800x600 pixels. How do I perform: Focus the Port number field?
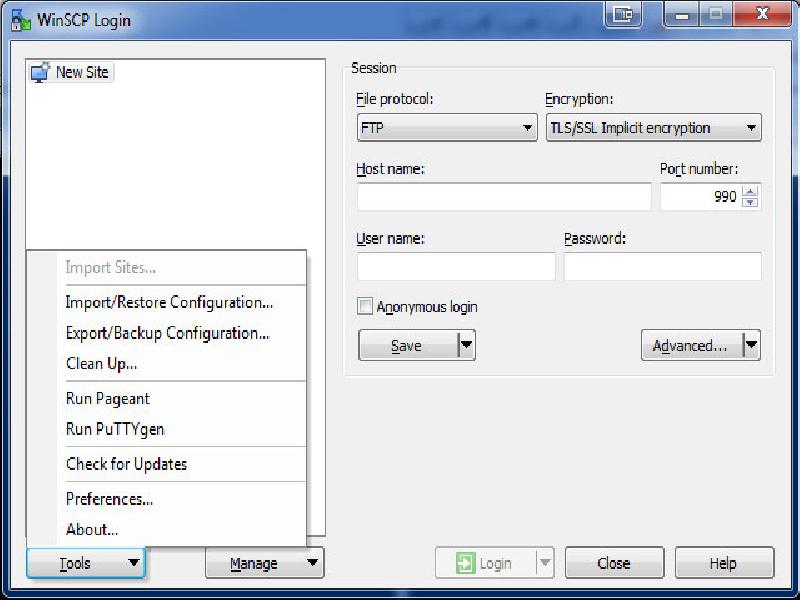point(700,196)
